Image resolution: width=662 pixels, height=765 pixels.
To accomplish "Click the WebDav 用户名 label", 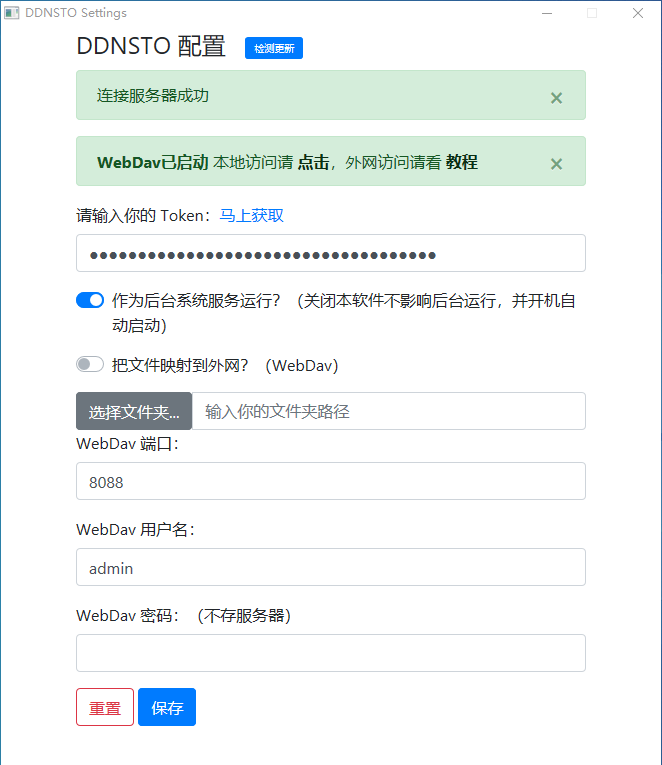I will click(136, 530).
